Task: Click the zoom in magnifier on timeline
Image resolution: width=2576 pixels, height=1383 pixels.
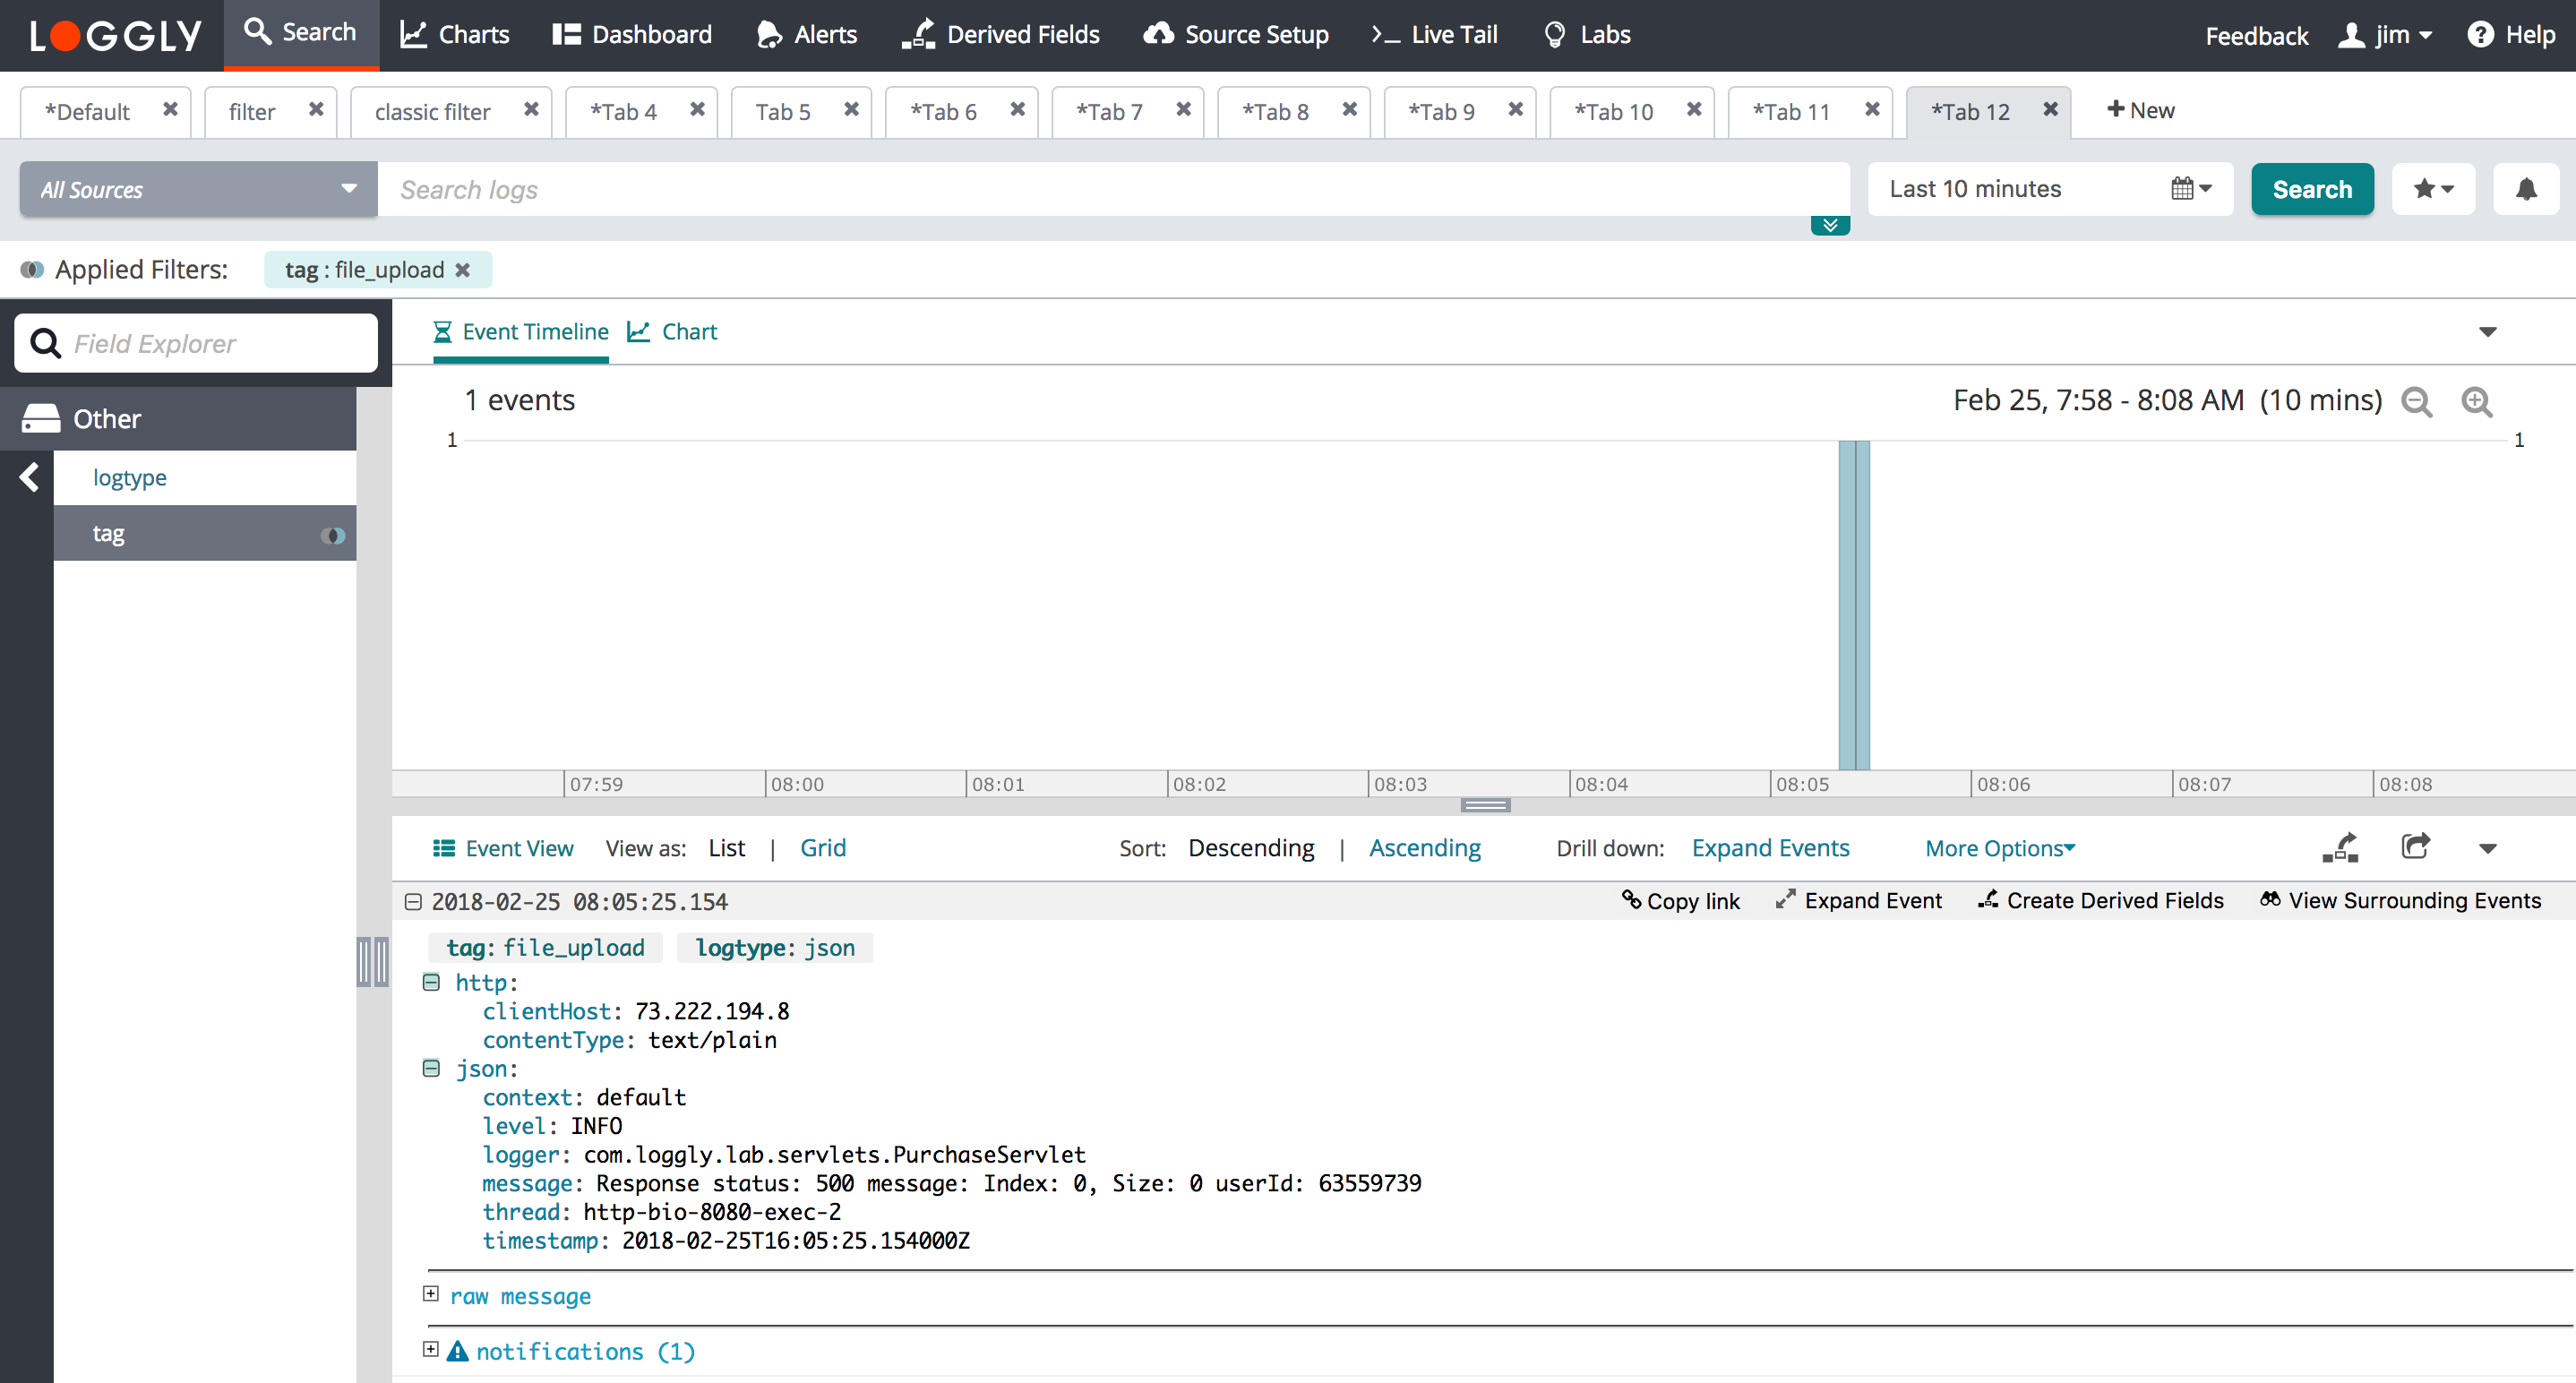Action: click(x=2476, y=401)
